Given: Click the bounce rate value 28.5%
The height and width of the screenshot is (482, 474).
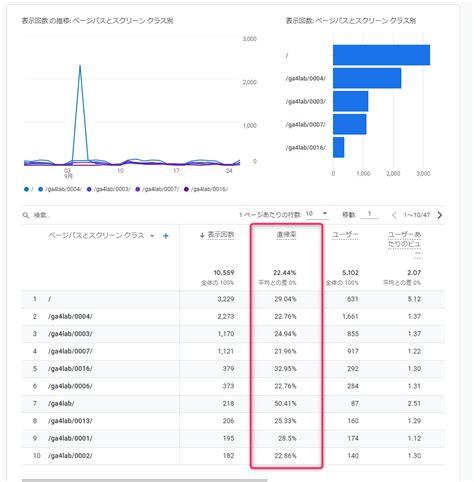Looking at the screenshot, I should point(287,438).
